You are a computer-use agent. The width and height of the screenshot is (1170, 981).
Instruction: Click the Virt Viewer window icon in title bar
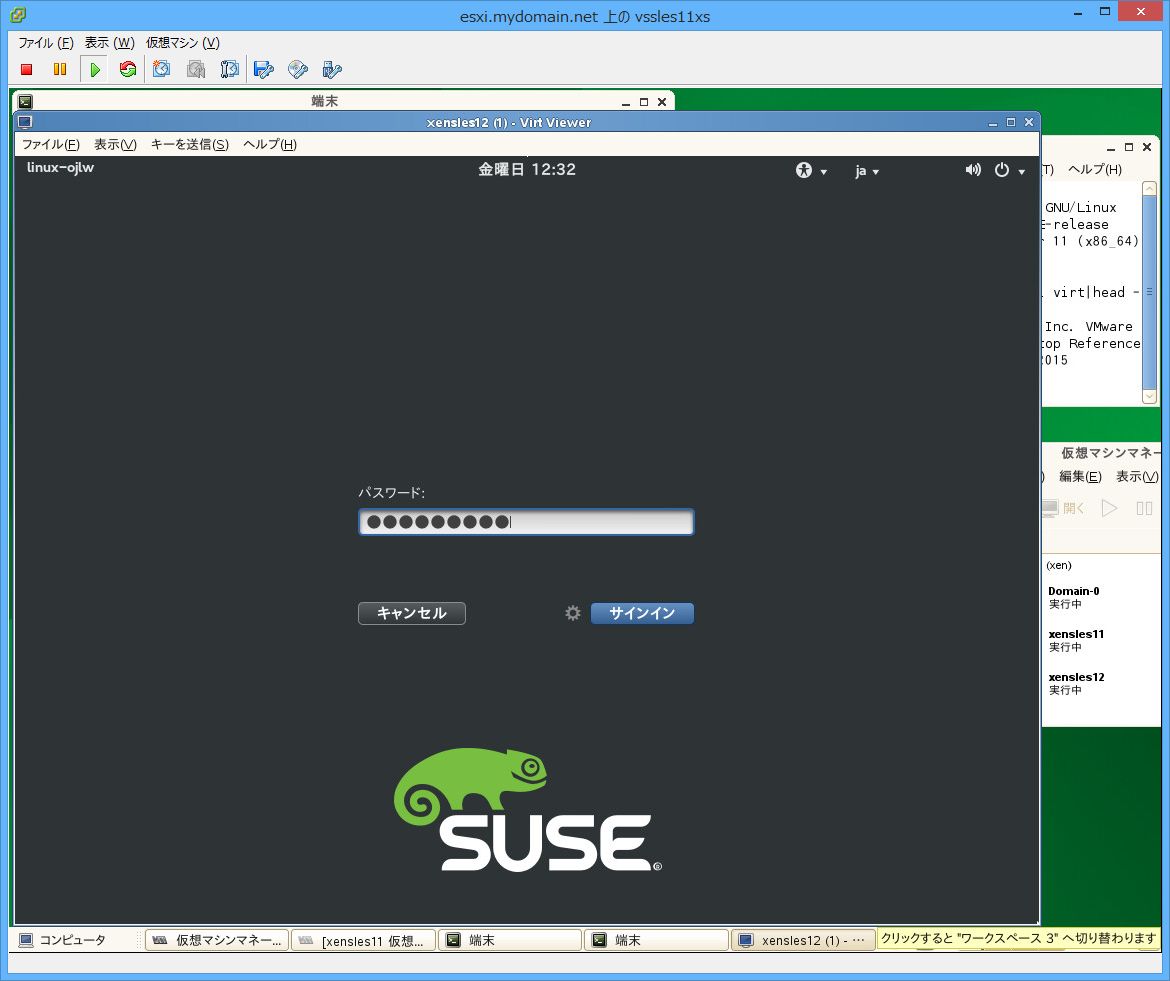tap(25, 122)
